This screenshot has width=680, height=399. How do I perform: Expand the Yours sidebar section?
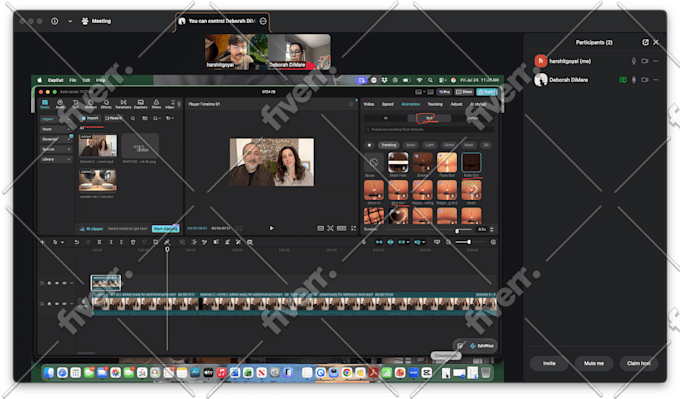(x=56, y=129)
